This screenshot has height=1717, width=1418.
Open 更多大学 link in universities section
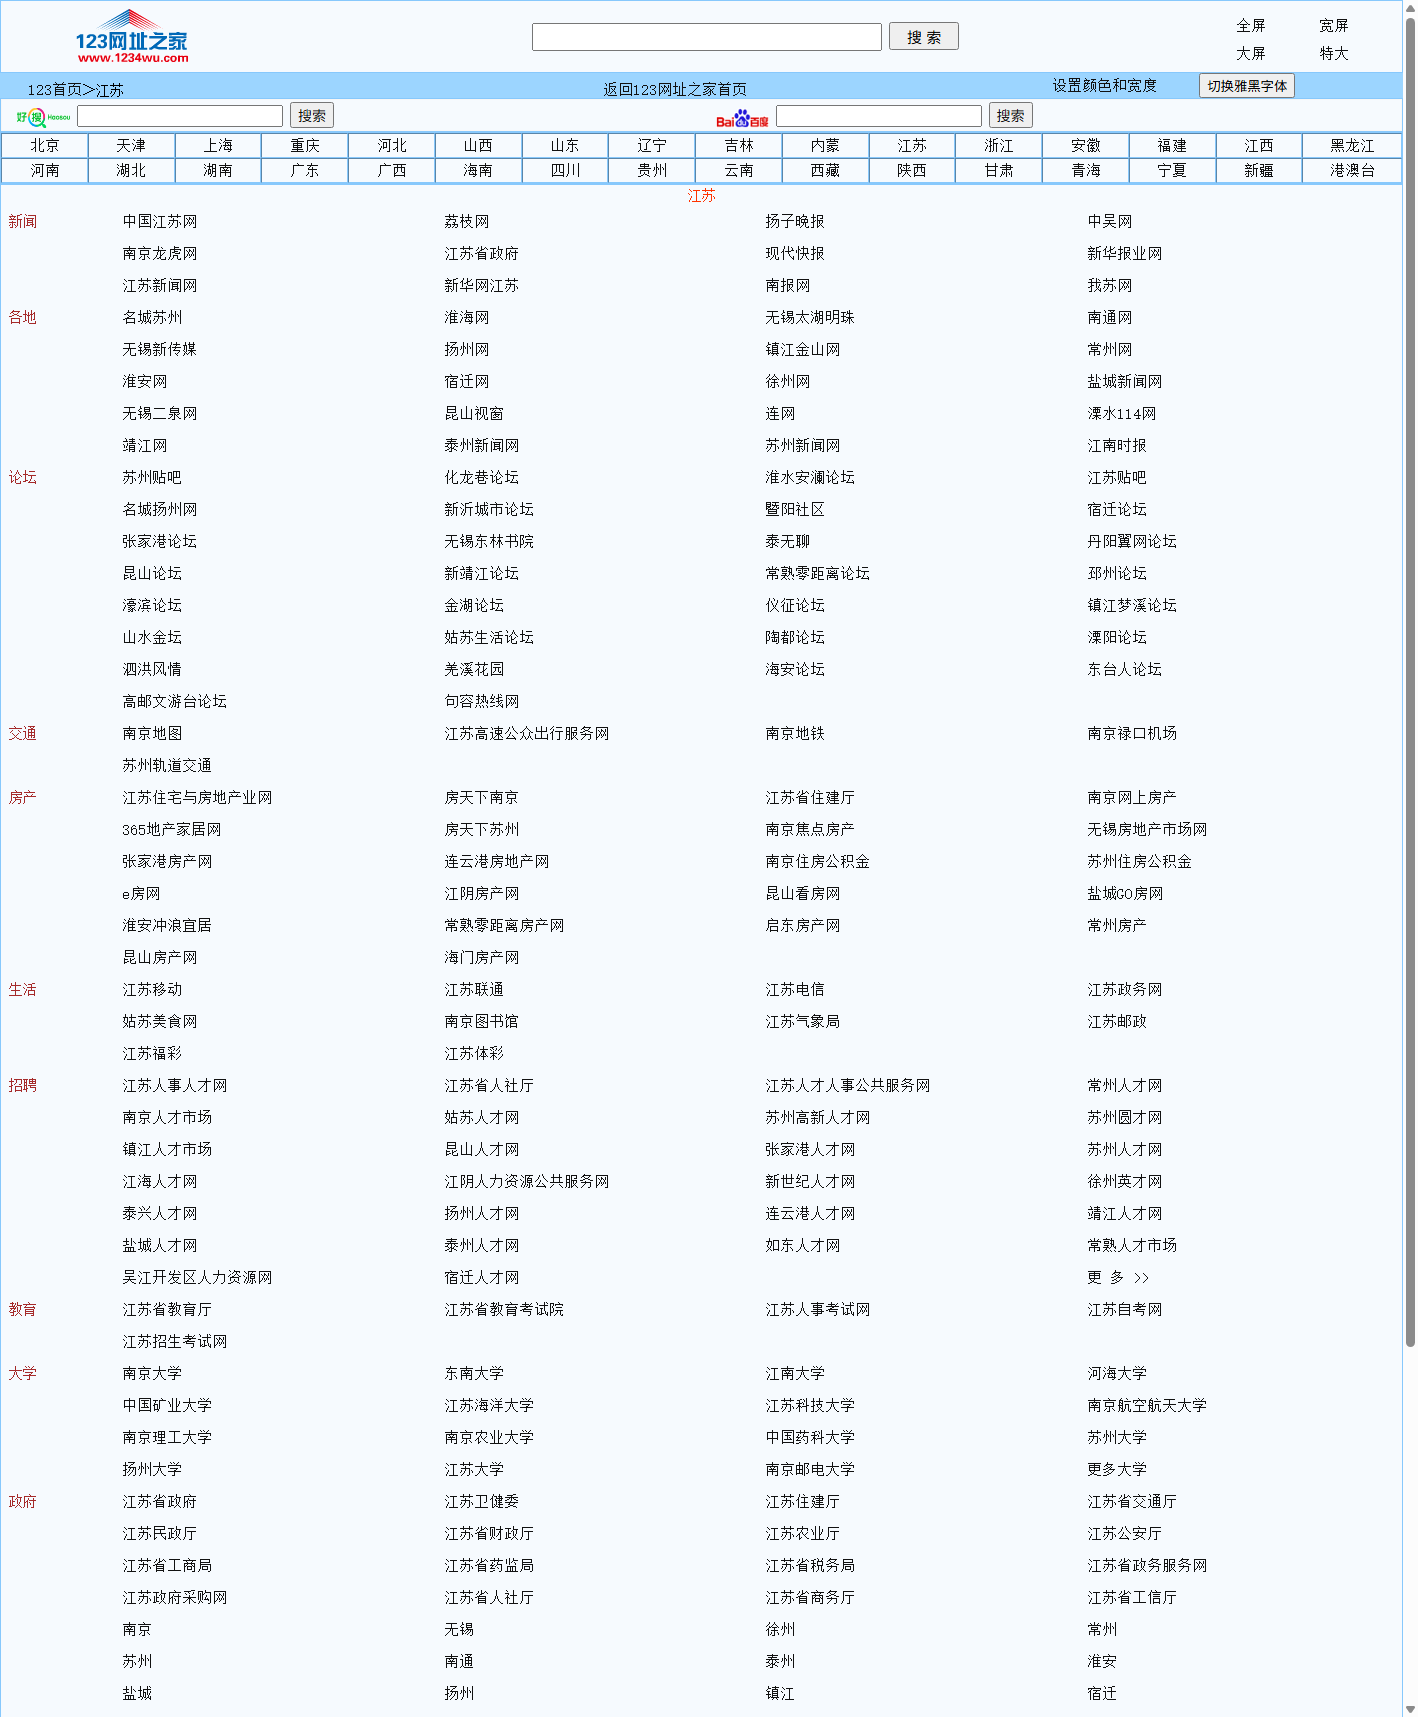(x=1117, y=1470)
